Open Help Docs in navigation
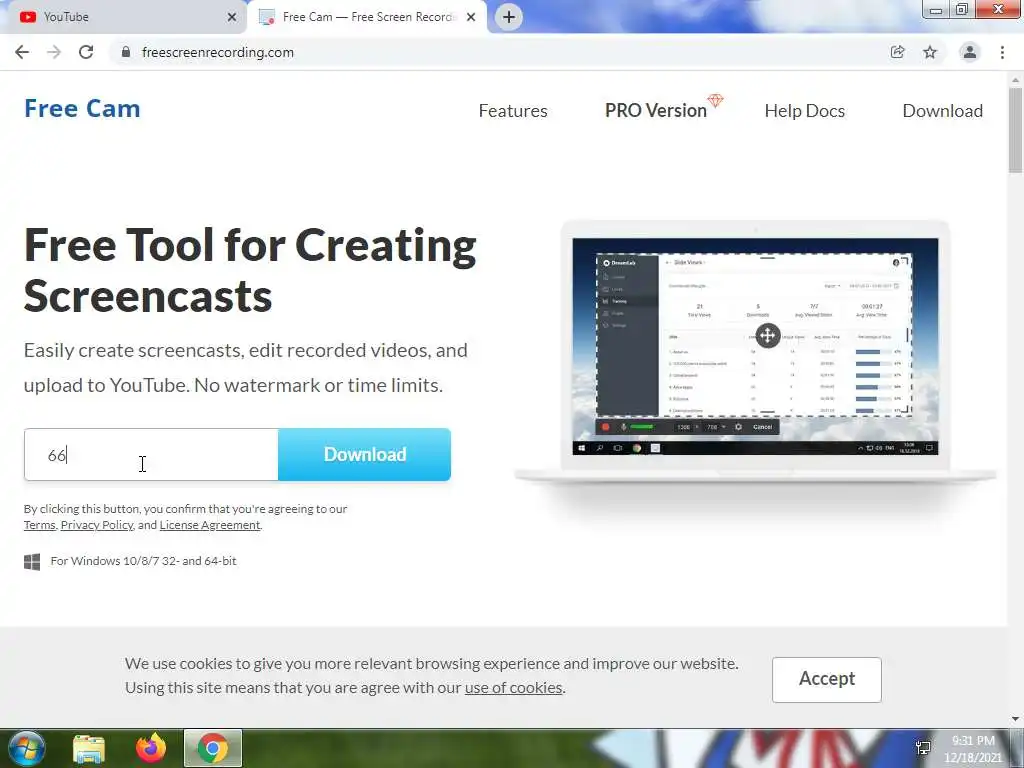The image size is (1024, 768). tap(805, 111)
